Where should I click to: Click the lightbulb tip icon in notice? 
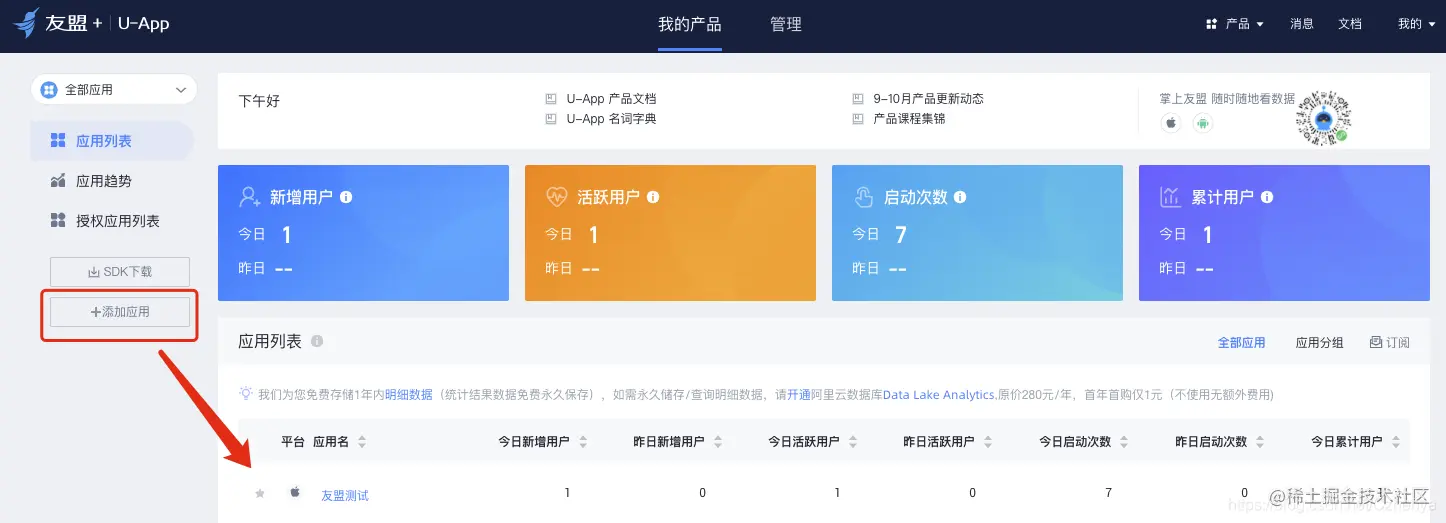246,394
